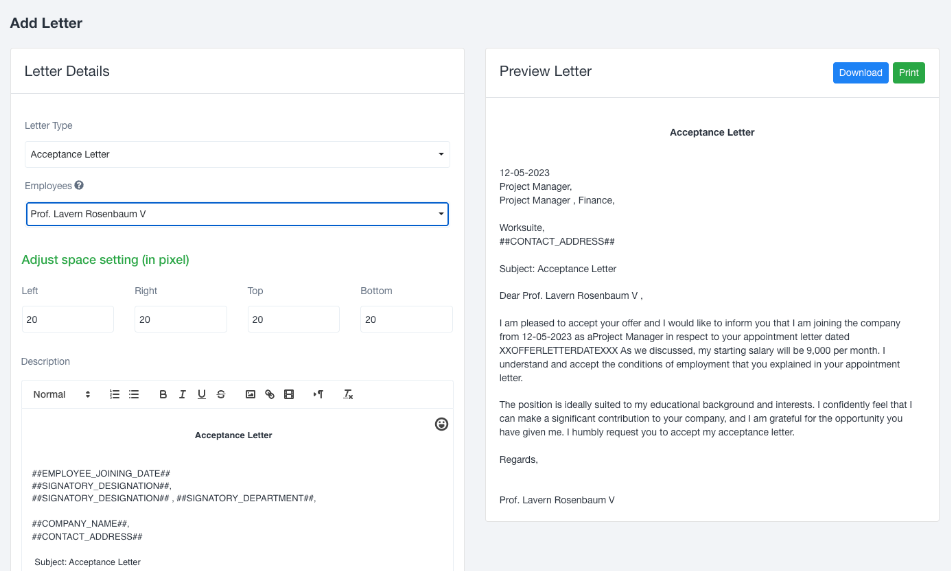Viewport: 951px width, 571px height.
Task: Toggle strikethrough text formatting
Action: pyautogui.click(x=221, y=395)
